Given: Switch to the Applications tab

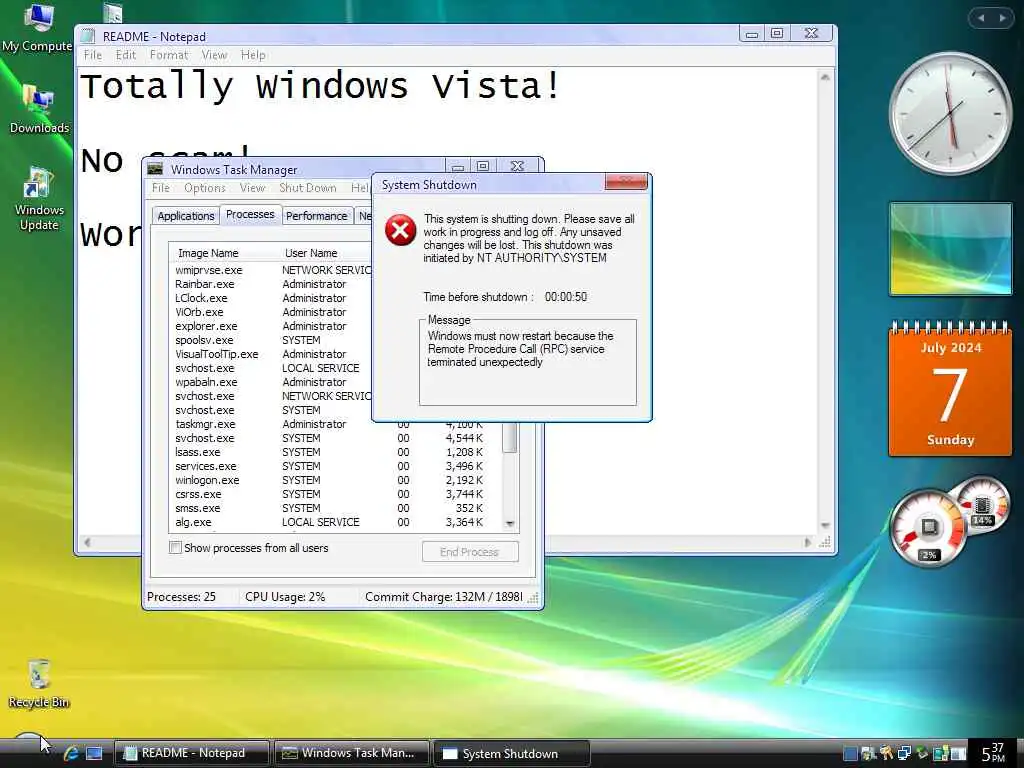Looking at the screenshot, I should (185, 216).
